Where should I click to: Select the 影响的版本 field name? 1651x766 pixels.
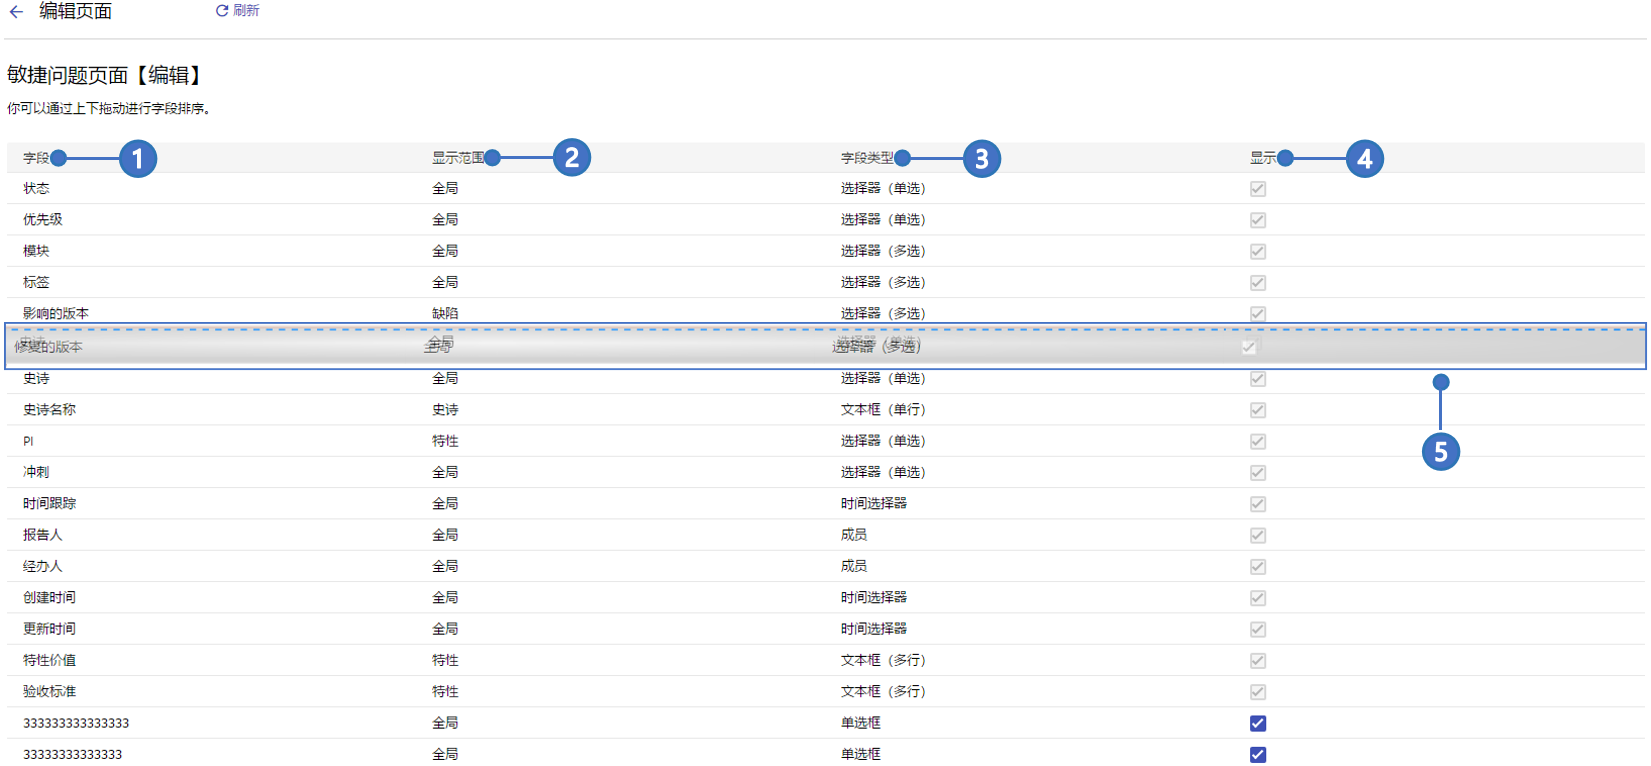coord(56,313)
